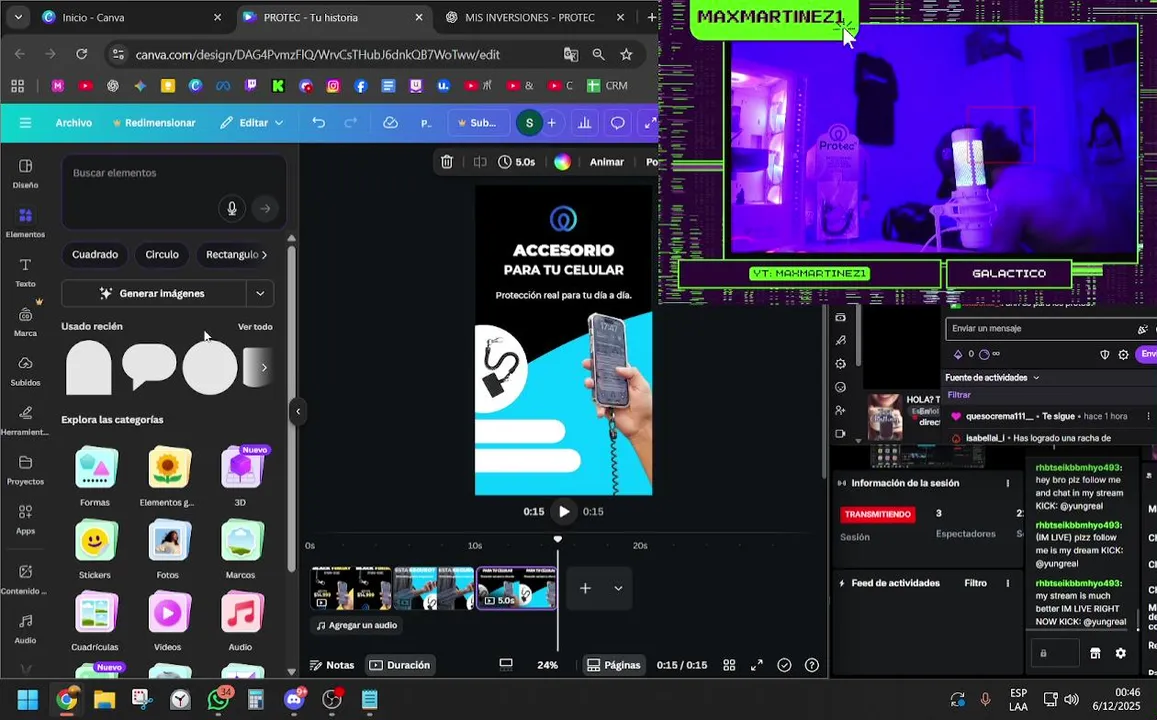Open the color picker swatch in toolbar
This screenshot has height=720, width=1157.
click(x=562, y=162)
